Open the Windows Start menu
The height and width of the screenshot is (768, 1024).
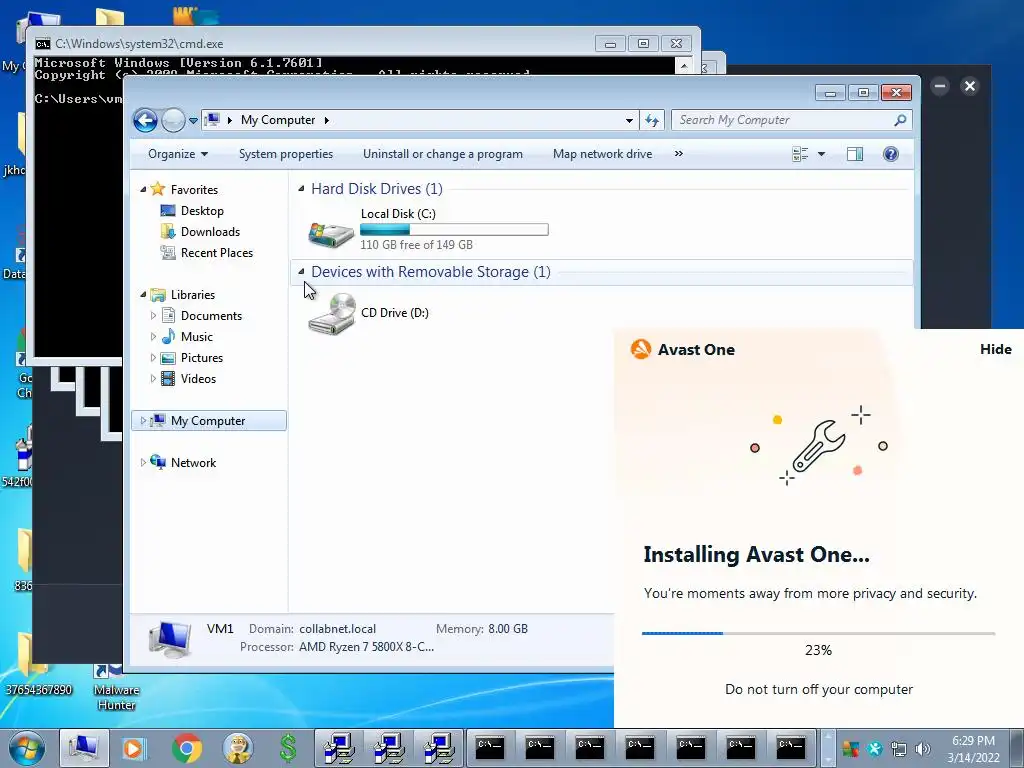26,748
